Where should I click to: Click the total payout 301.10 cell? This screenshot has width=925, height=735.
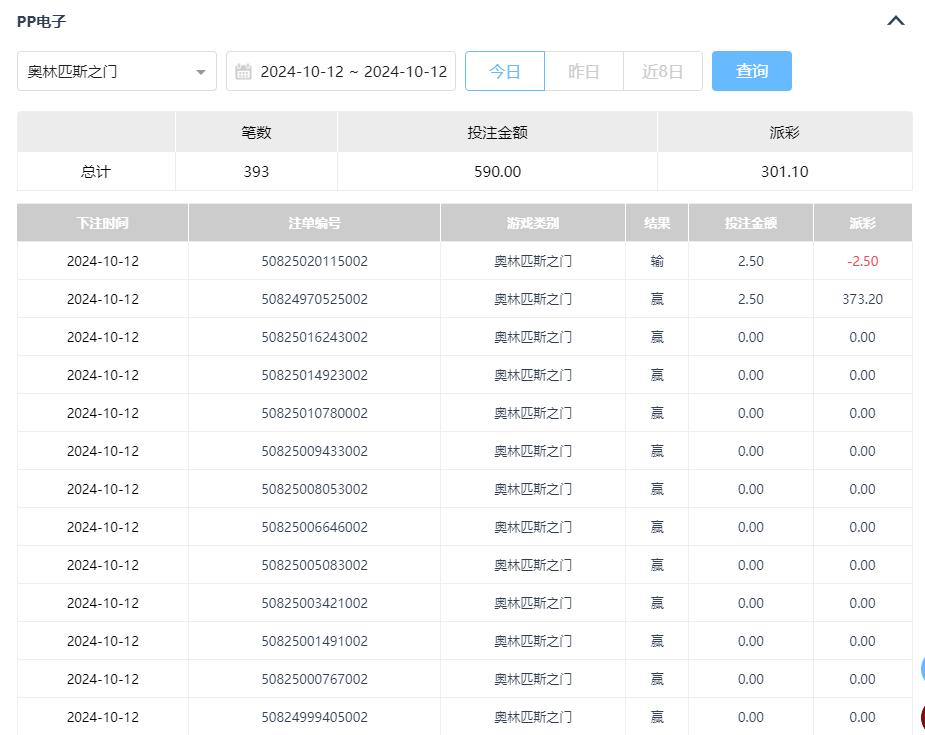(784, 172)
